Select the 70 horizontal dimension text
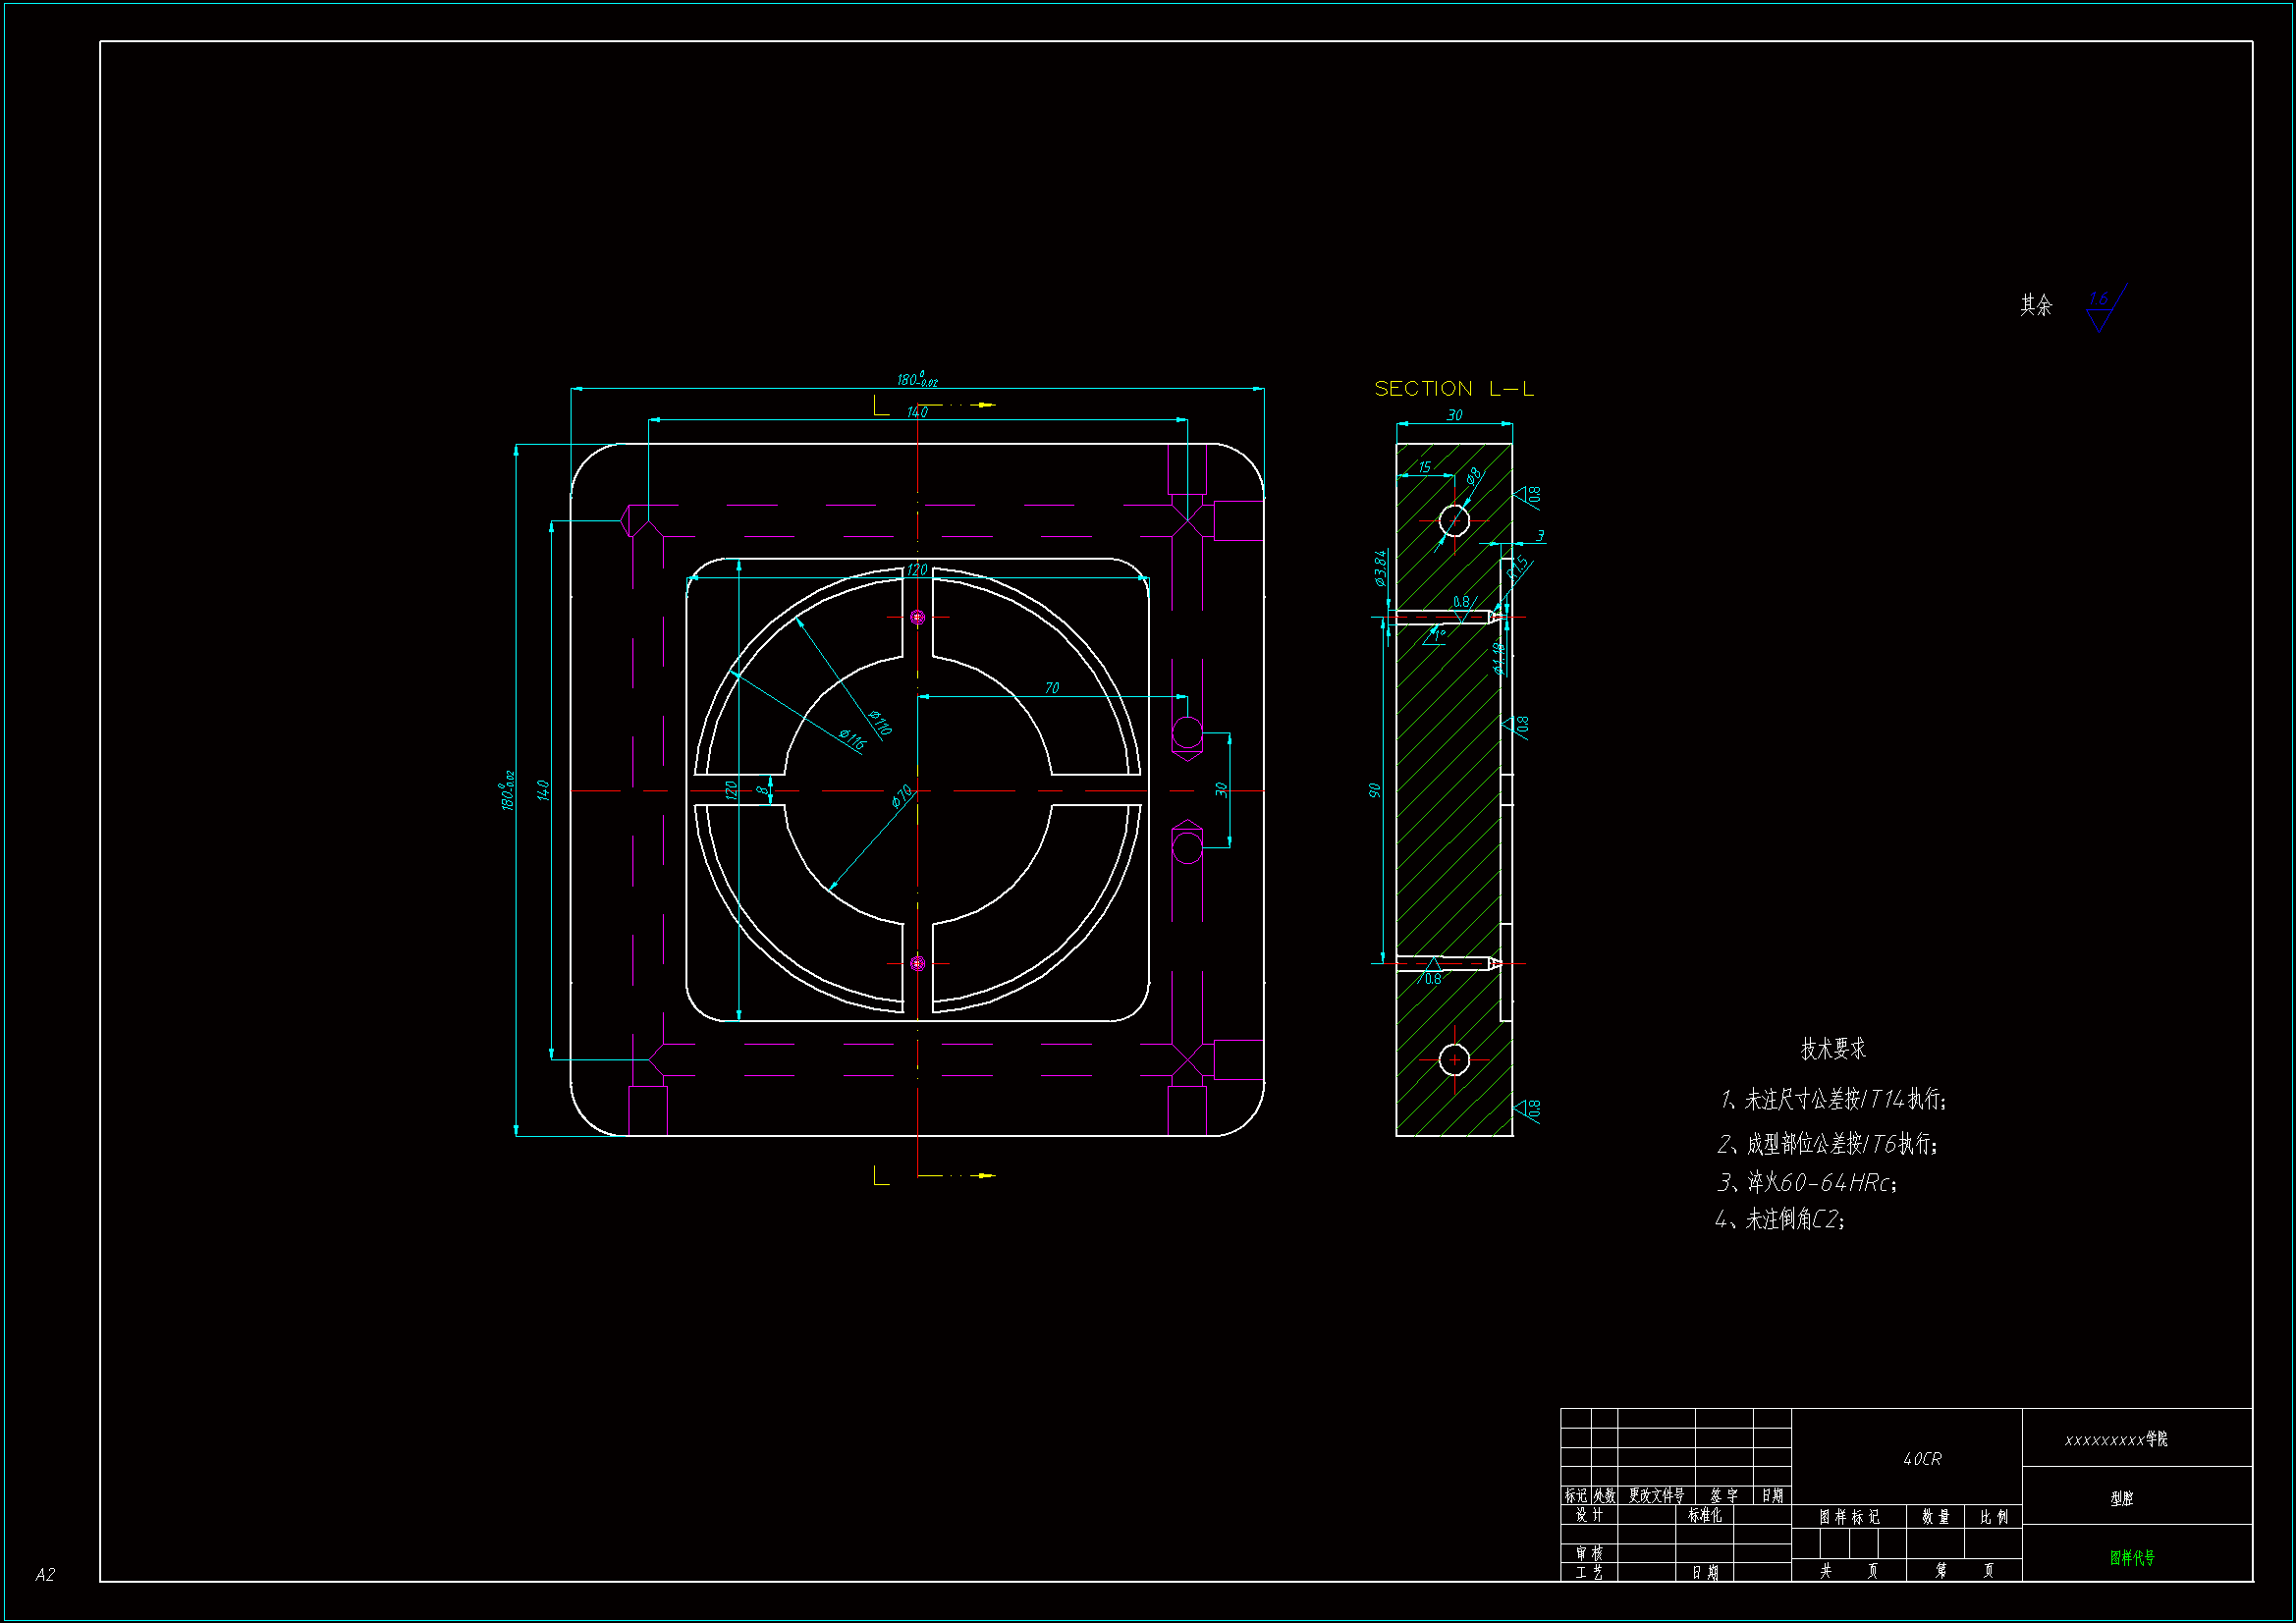The width and height of the screenshot is (2296, 1623). [1051, 688]
